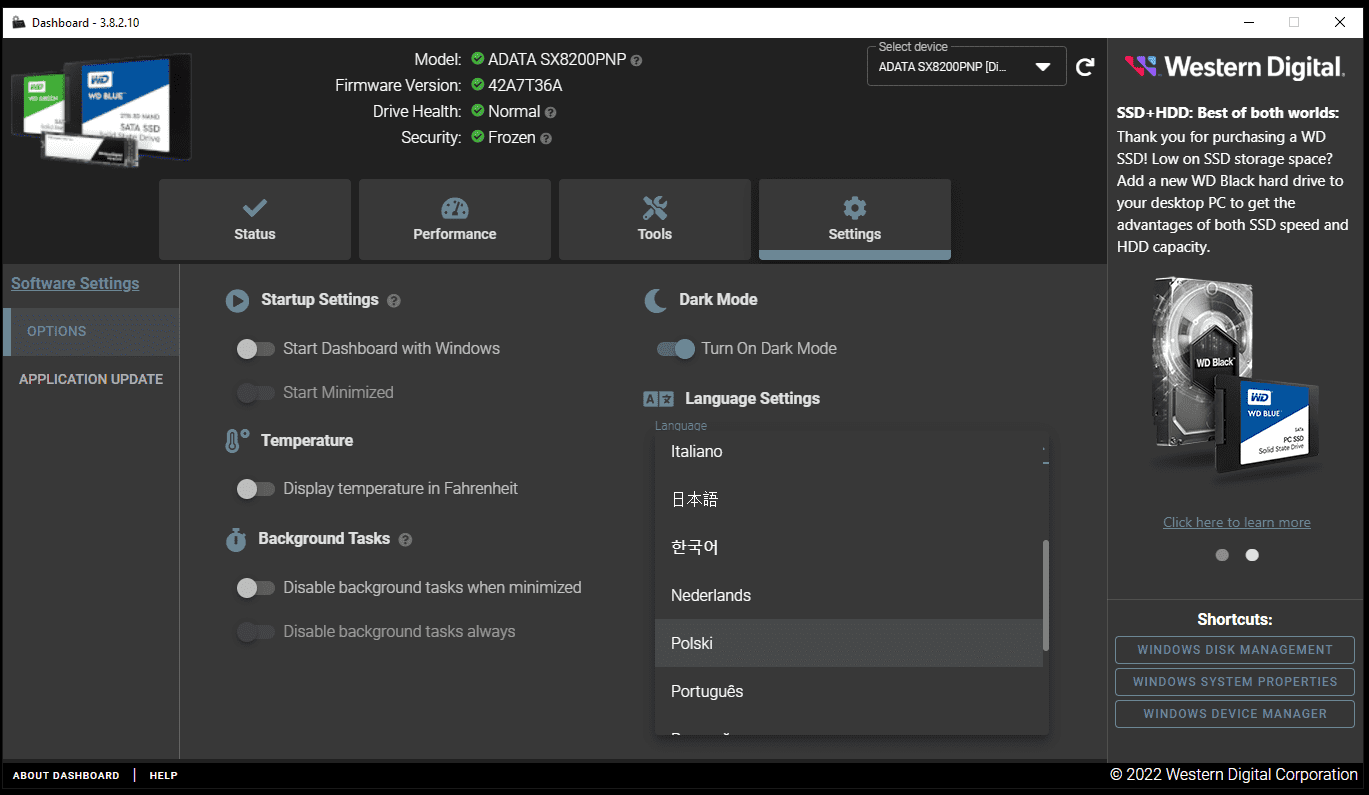
Task: Click the help icon beside Drive Health
Action: point(551,113)
